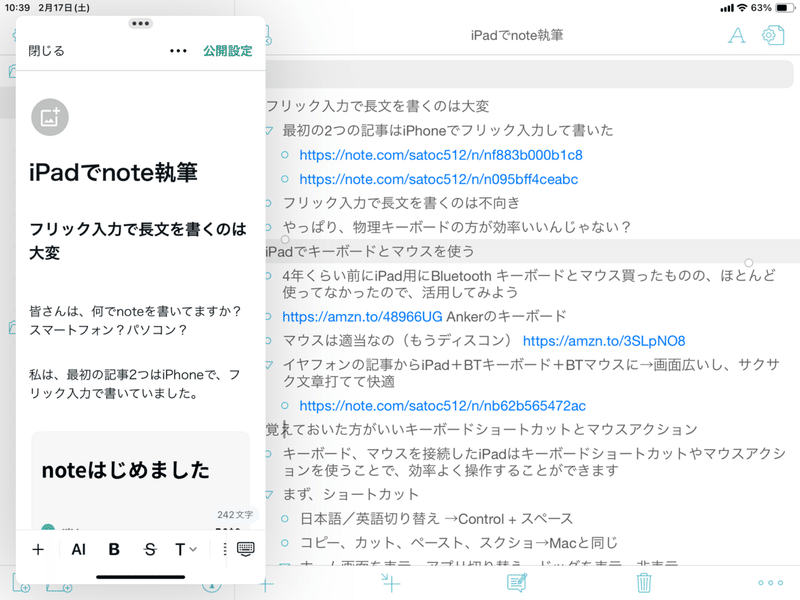Hide the keyboard with the keyboard icon

245,549
